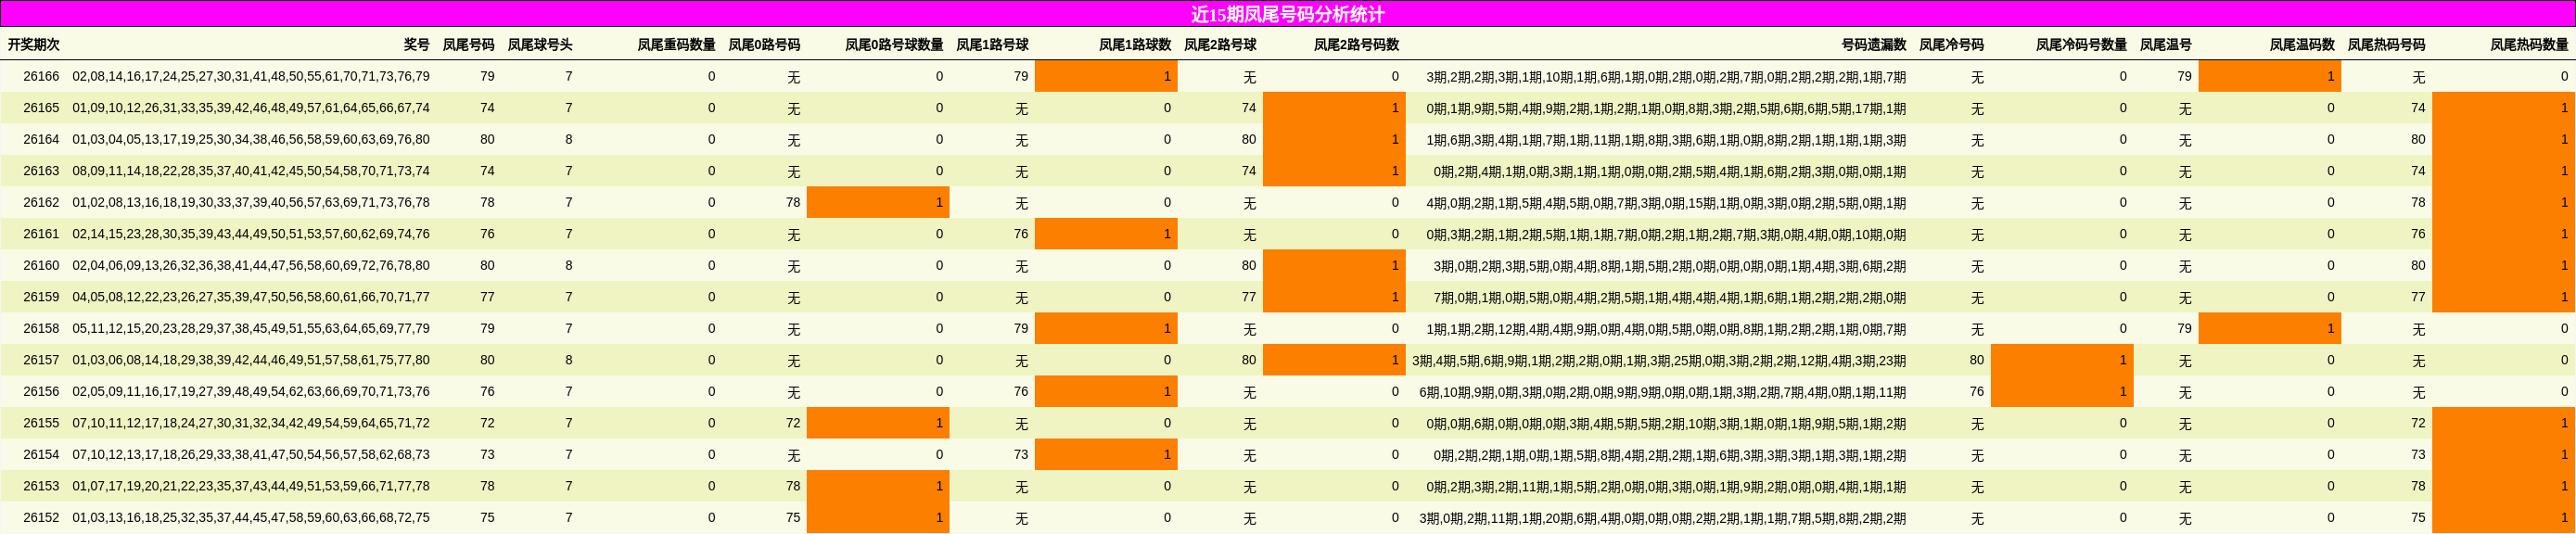Click the 凤尾热码号码 column header
The height and width of the screenshot is (534, 2576).
click(x=2386, y=45)
